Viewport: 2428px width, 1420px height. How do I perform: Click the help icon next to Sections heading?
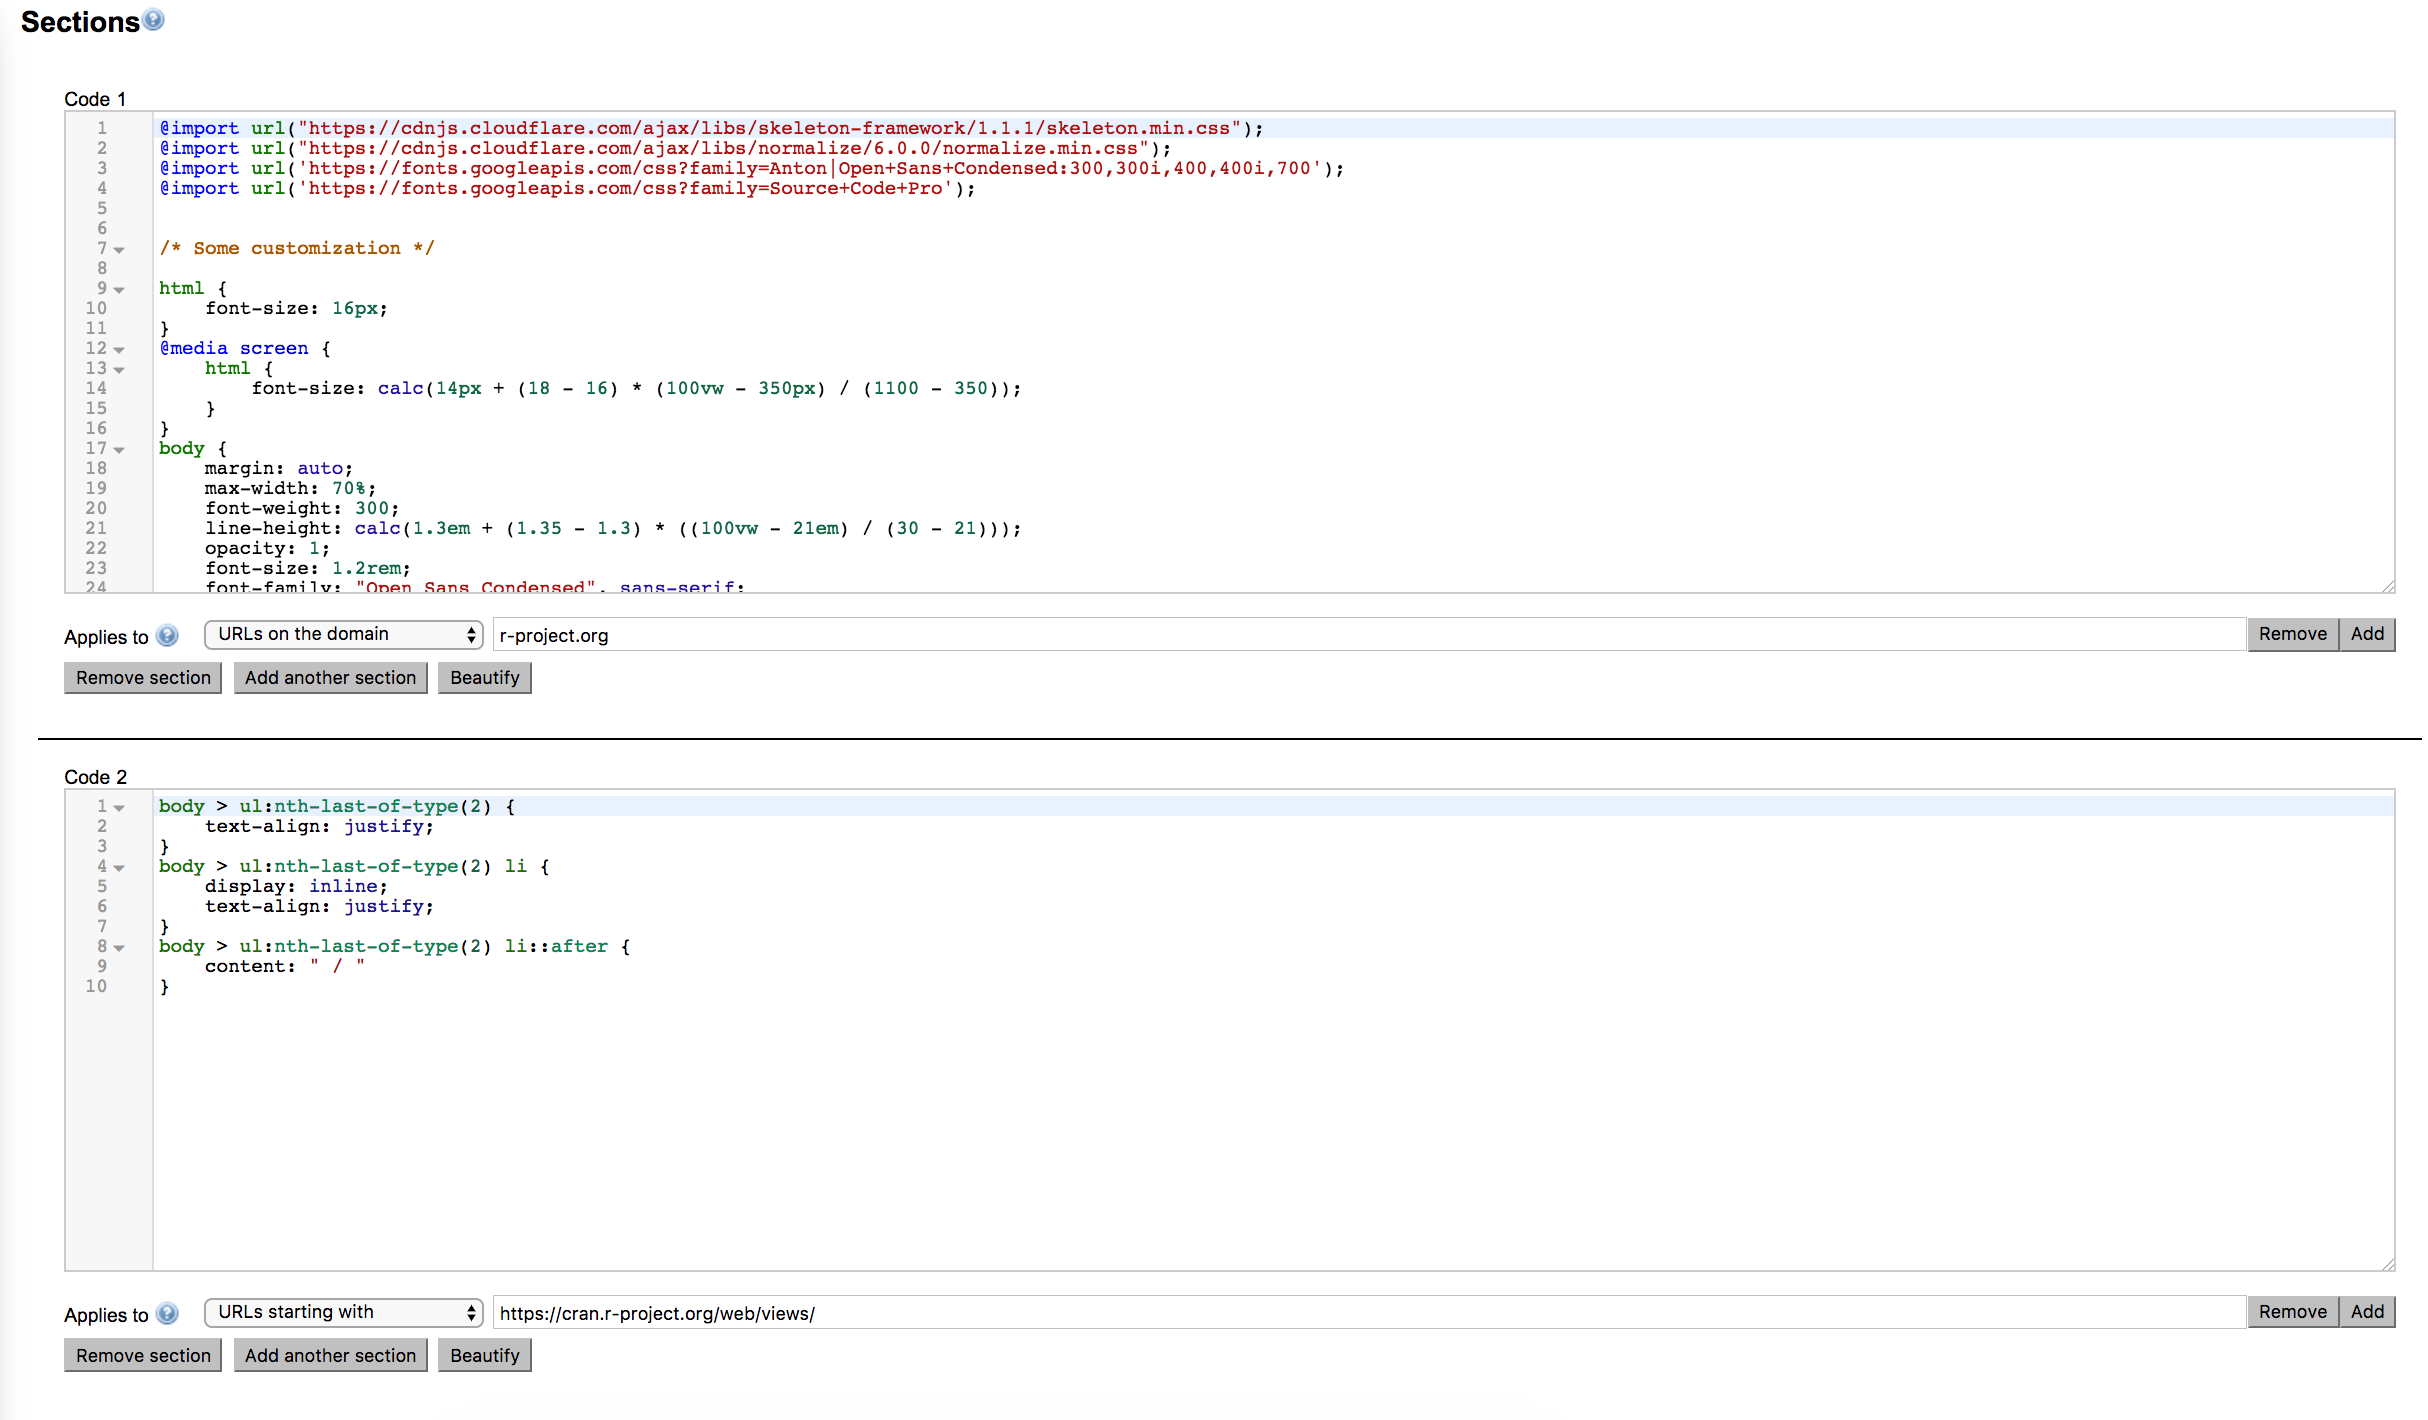(153, 19)
